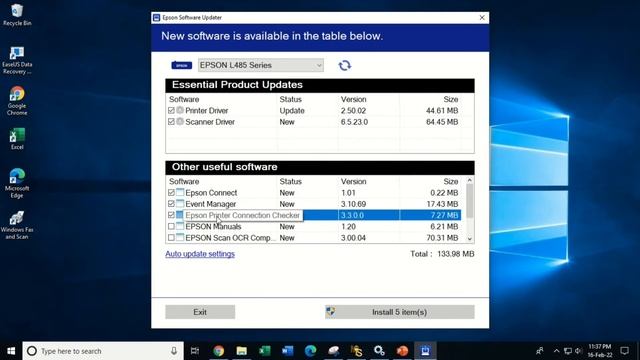This screenshot has height=360, width=640.
Task: Open File Explorer from the taskbar
Action: tap(242, 351)
